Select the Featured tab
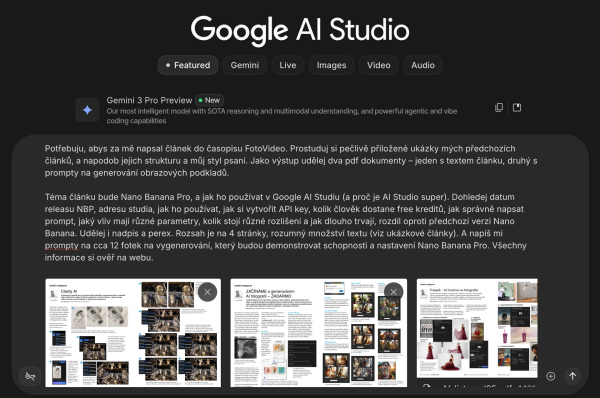The height and width of the screenshot is (398, 600). click(x=188, y=65)
